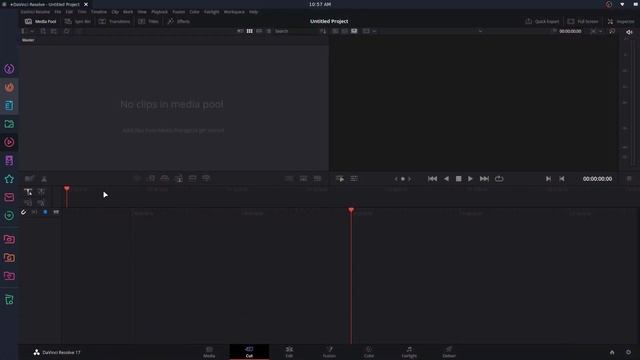Open the Help menu
The image size is (640, 360).
pos(253,12)
